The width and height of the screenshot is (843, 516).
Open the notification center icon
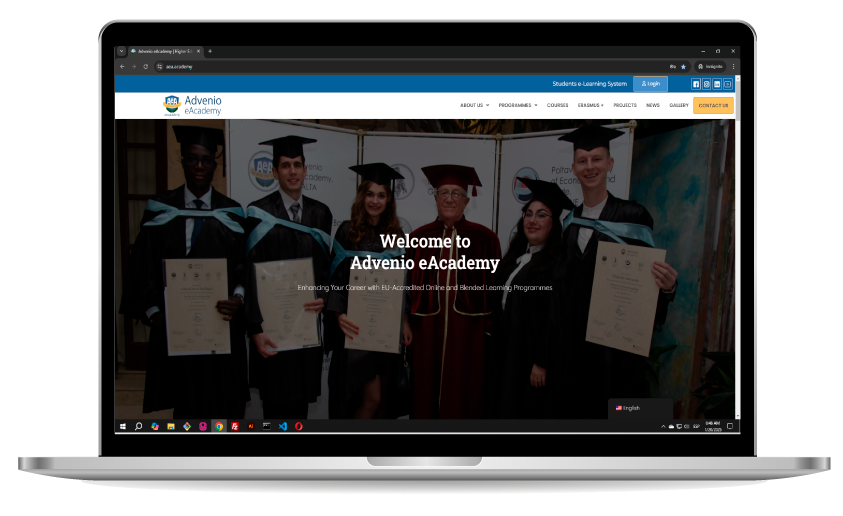pos(730,426)
